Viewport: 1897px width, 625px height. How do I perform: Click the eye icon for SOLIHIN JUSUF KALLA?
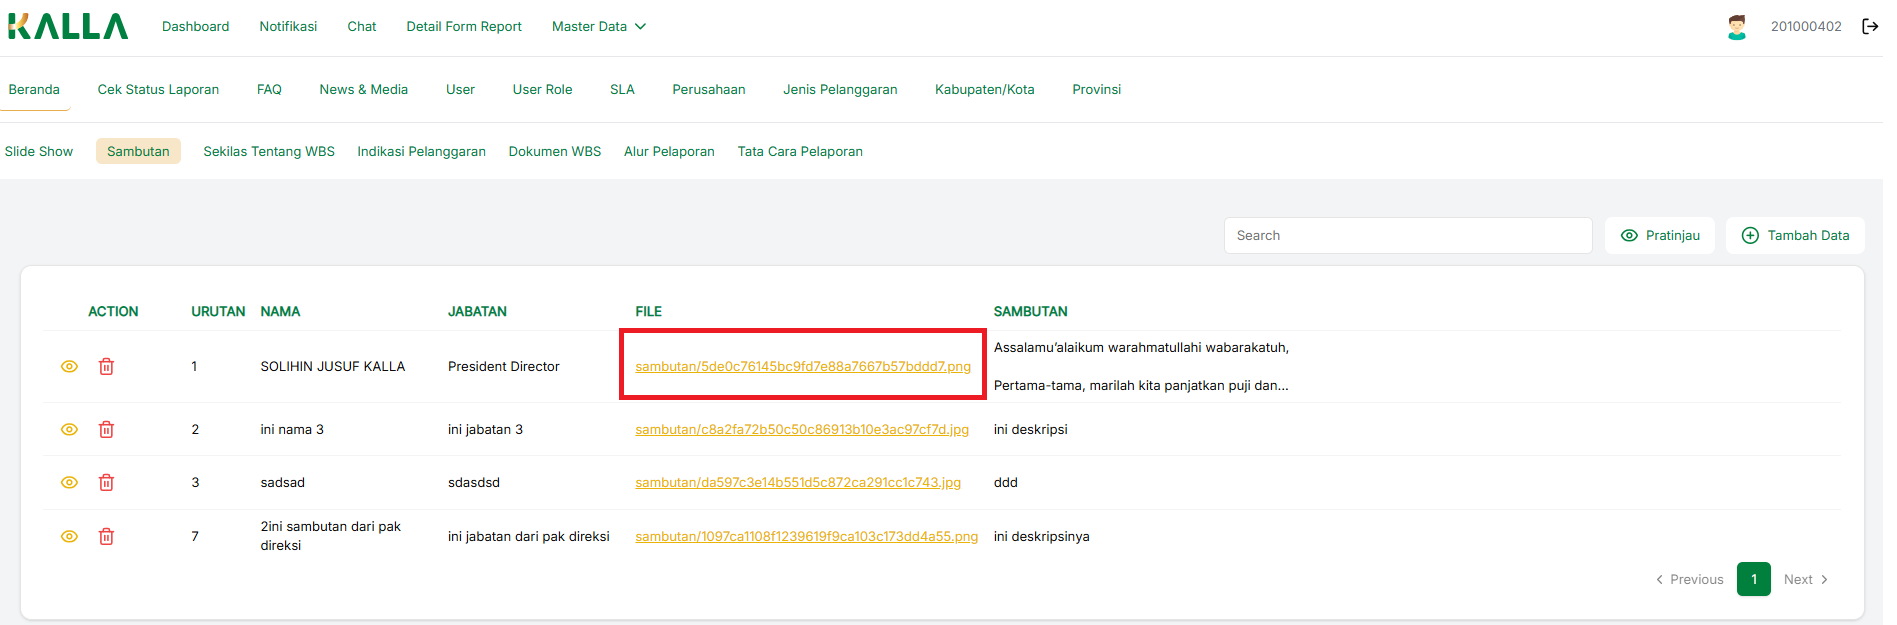[69, 367]
